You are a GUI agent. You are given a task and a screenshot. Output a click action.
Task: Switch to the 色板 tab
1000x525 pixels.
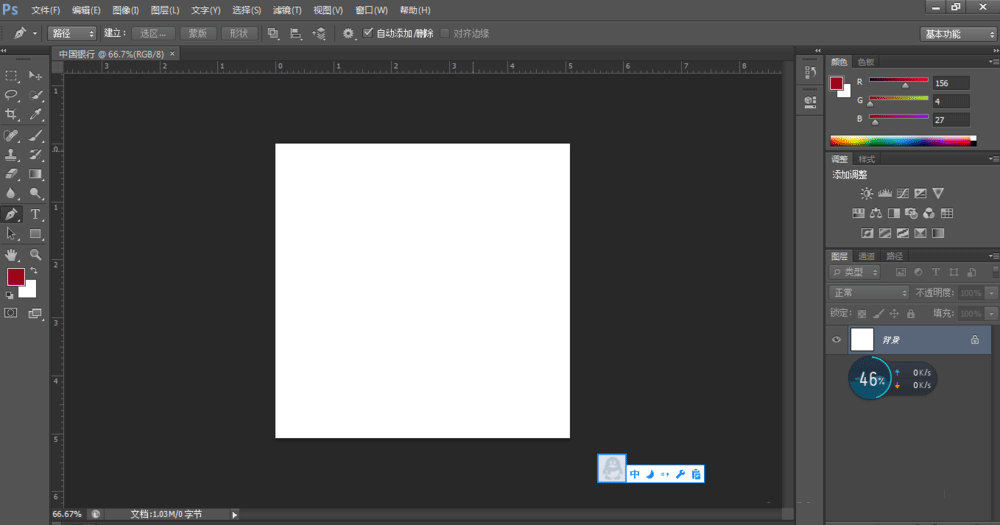865,62
